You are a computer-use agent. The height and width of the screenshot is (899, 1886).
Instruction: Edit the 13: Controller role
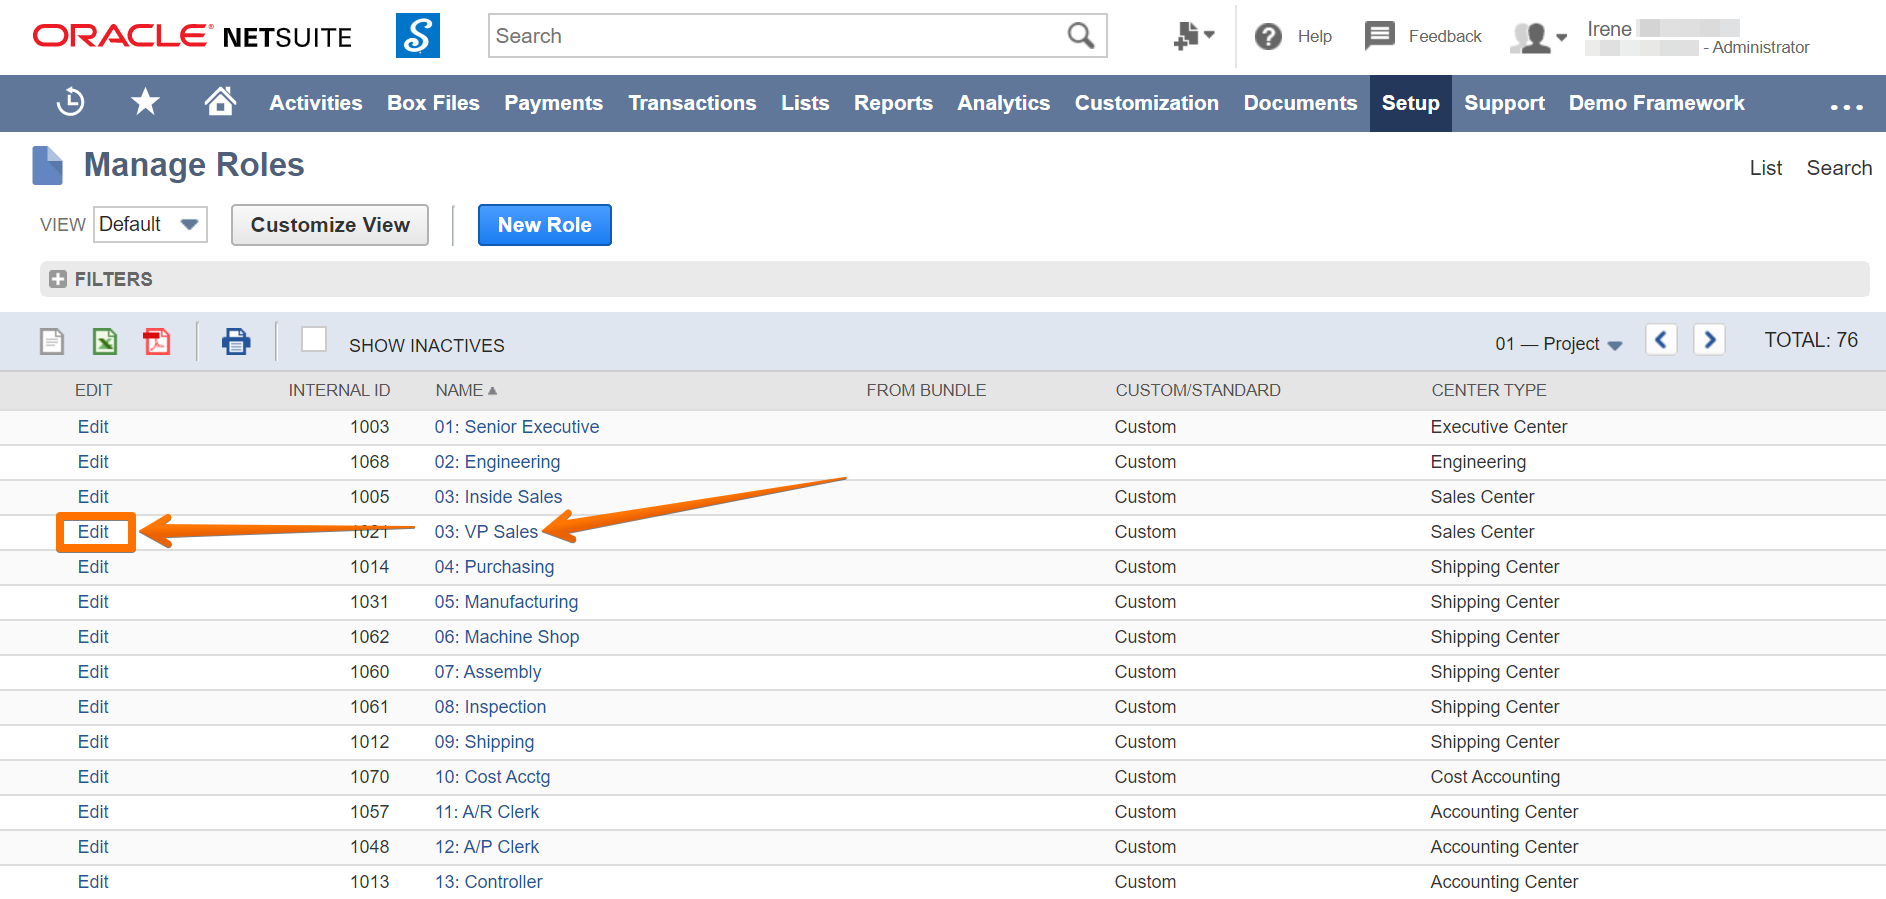click(x=93, y=882)
